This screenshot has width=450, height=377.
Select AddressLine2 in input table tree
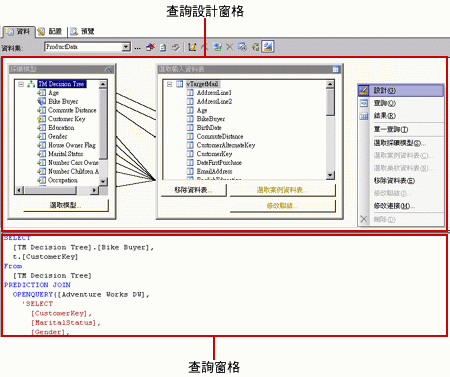pyautogui.click(x=214, y=101)
